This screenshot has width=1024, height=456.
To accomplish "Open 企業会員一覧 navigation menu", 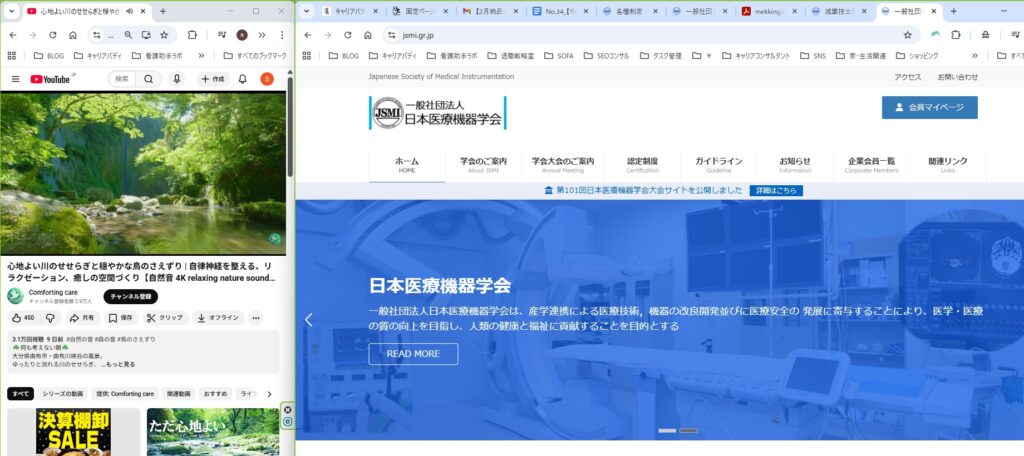I will pos(871,165).
